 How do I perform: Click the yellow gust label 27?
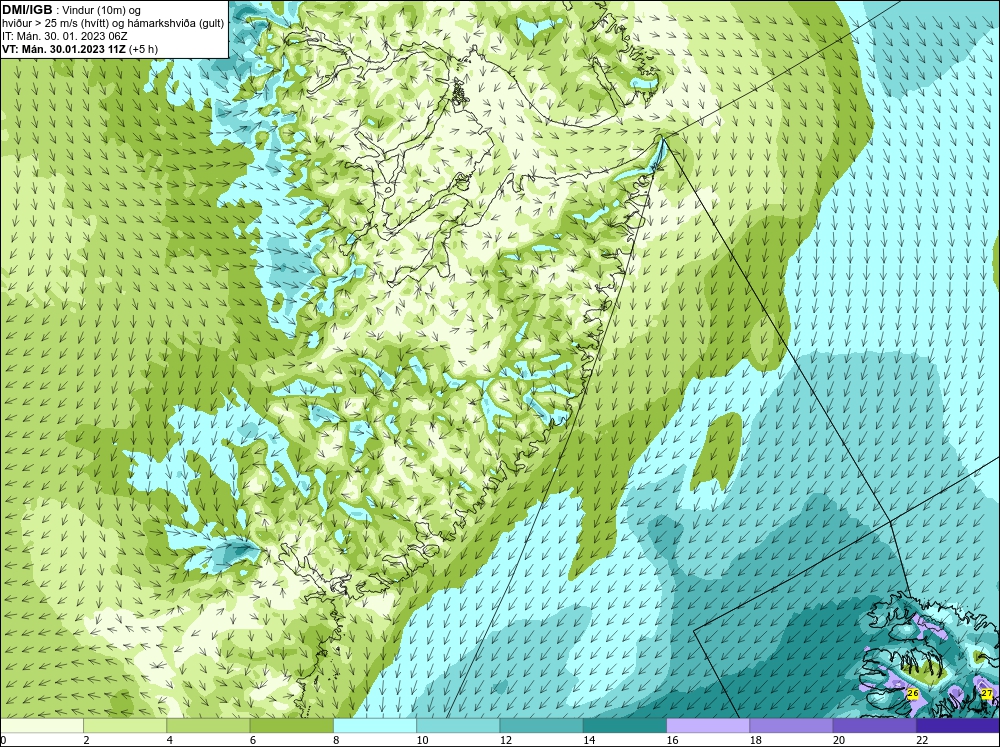(987, 693)
